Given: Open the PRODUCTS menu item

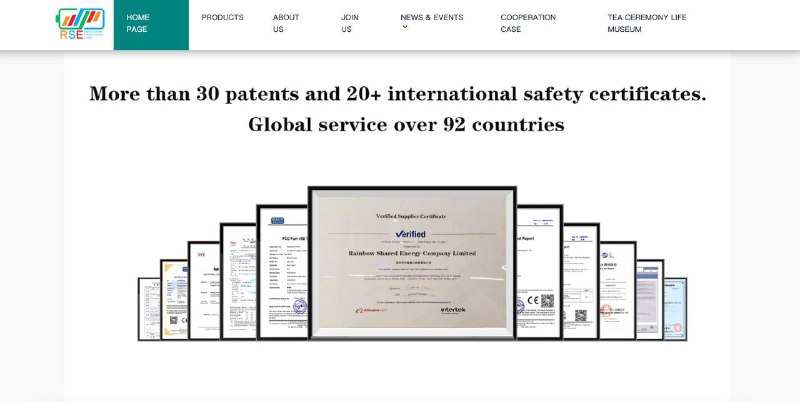Looking at the screenshot, I should coord(222,17).
